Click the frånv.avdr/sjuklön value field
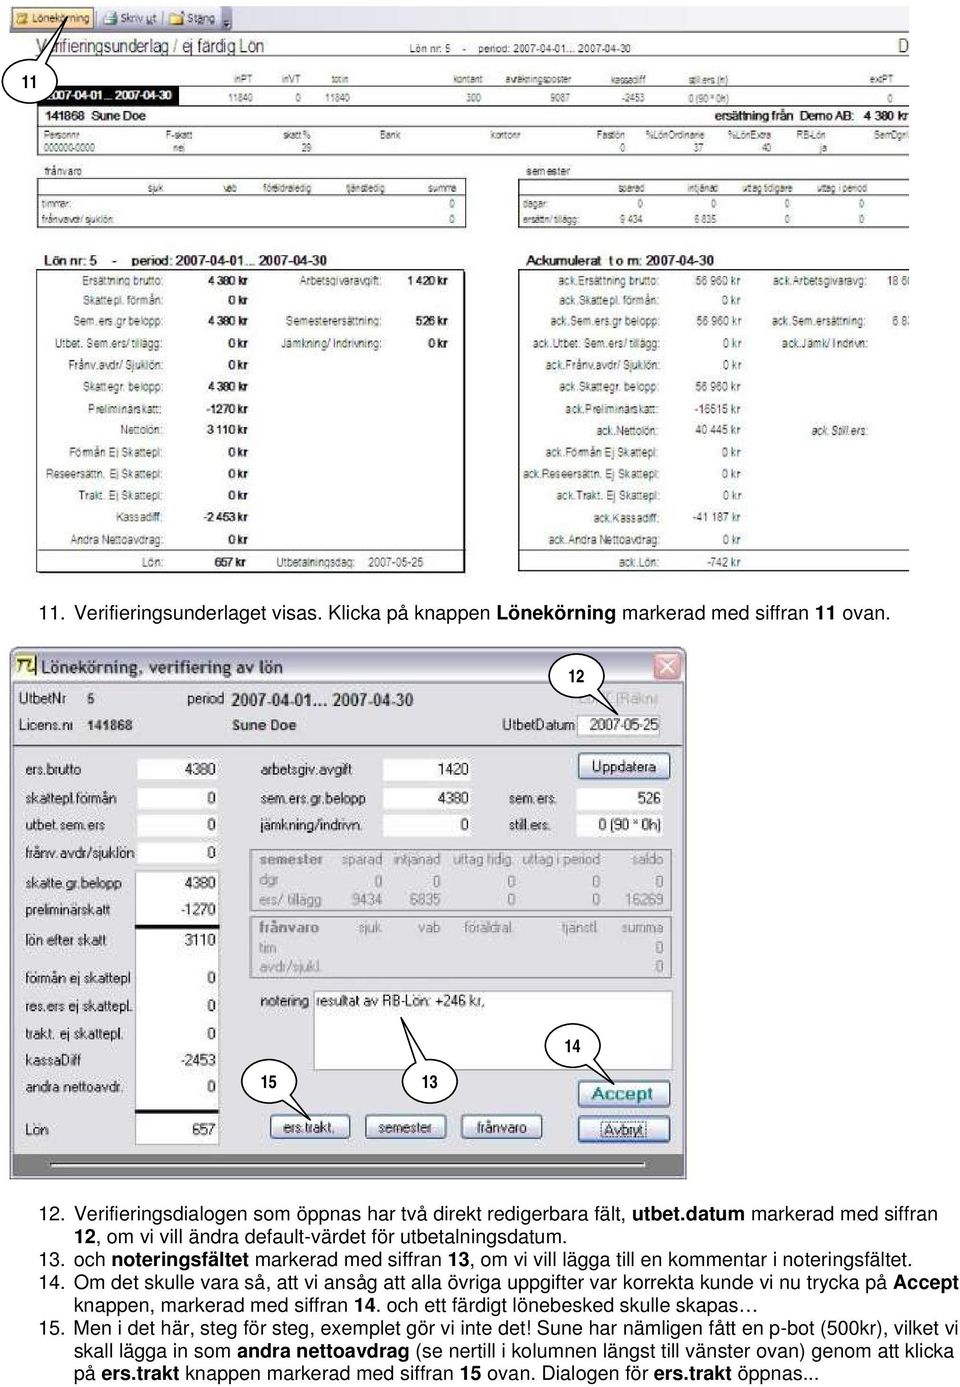Screen dimensions: 960x1387 pos(177,853)
